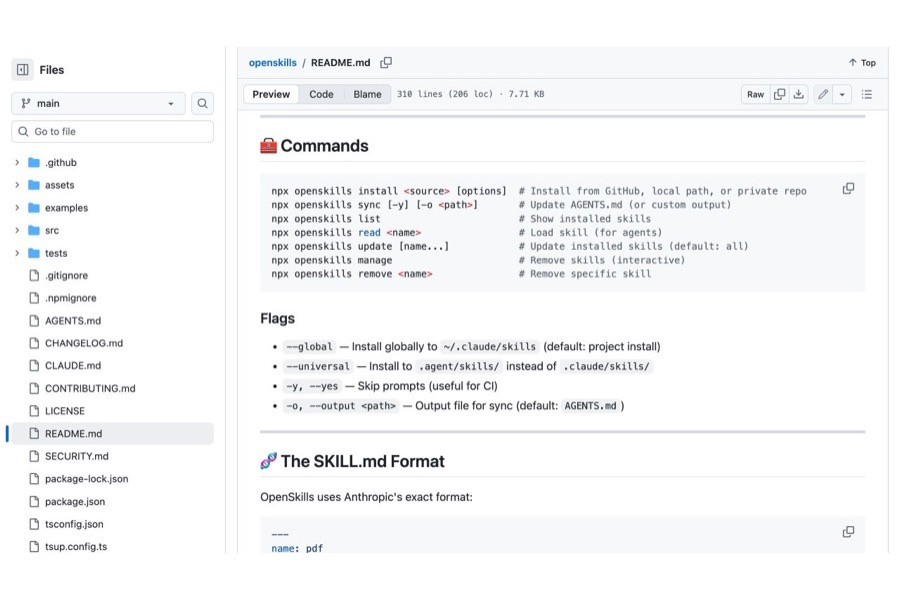
Task: Expand the src folder chevron
Action: click(17, 230)
